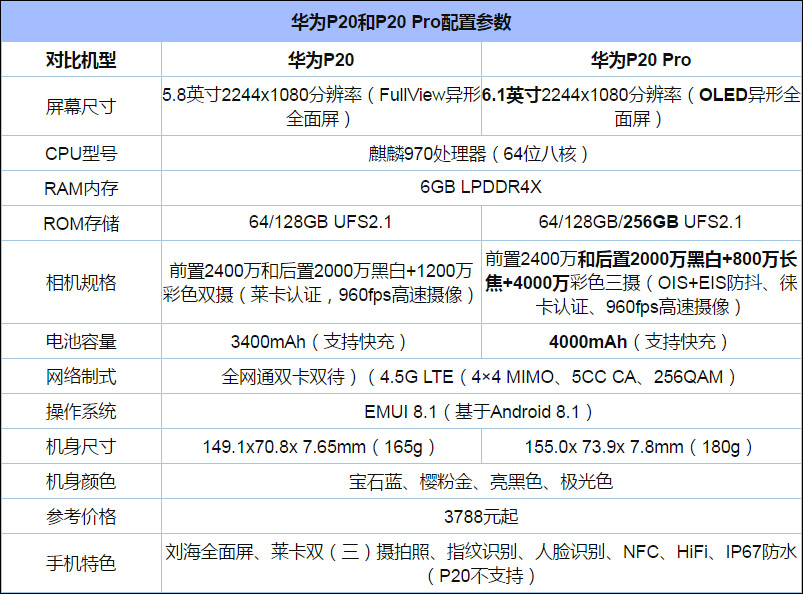The height and width of the screenshot is (594, 803).
Task: Click the P20 camera cell with 1200万彩色双摄
Action: (321, 282)
